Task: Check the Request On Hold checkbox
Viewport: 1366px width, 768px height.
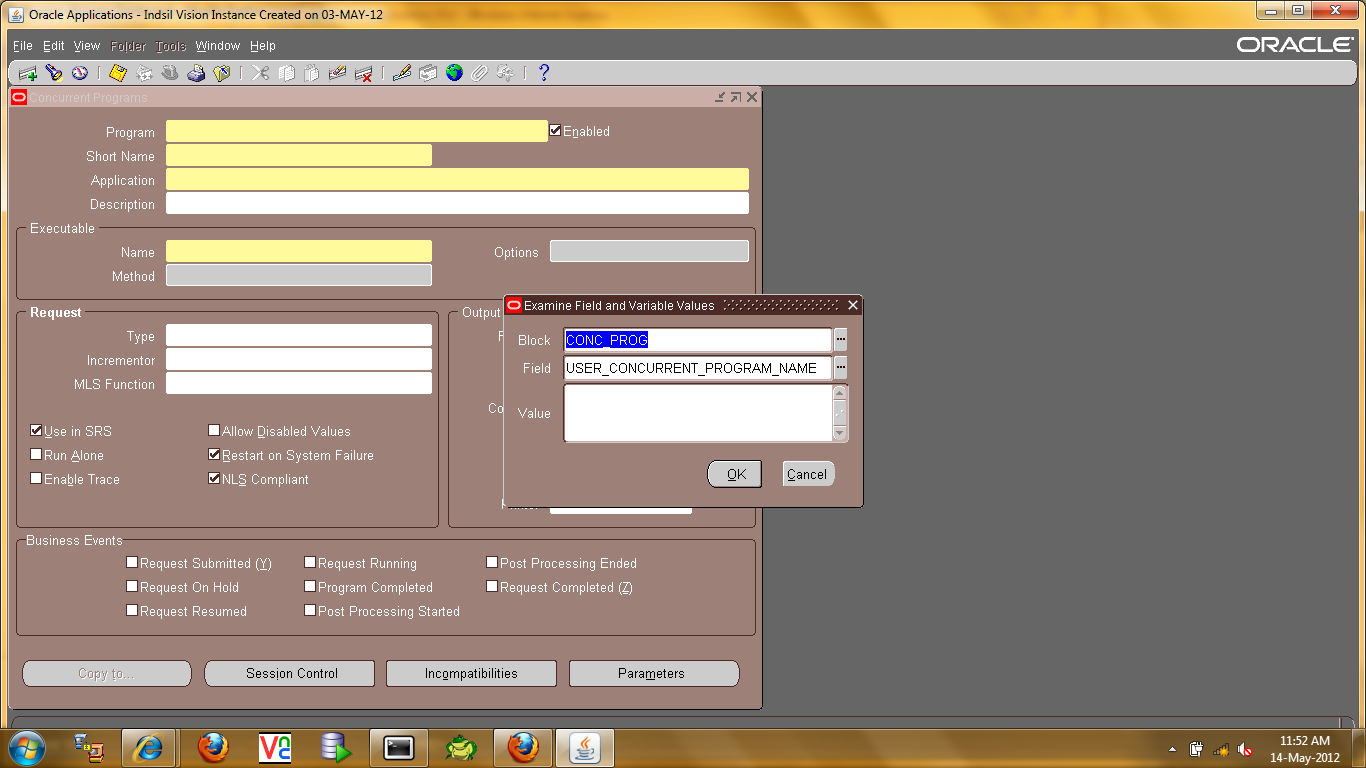Action: pyautogui.click(x=132, y=587)
